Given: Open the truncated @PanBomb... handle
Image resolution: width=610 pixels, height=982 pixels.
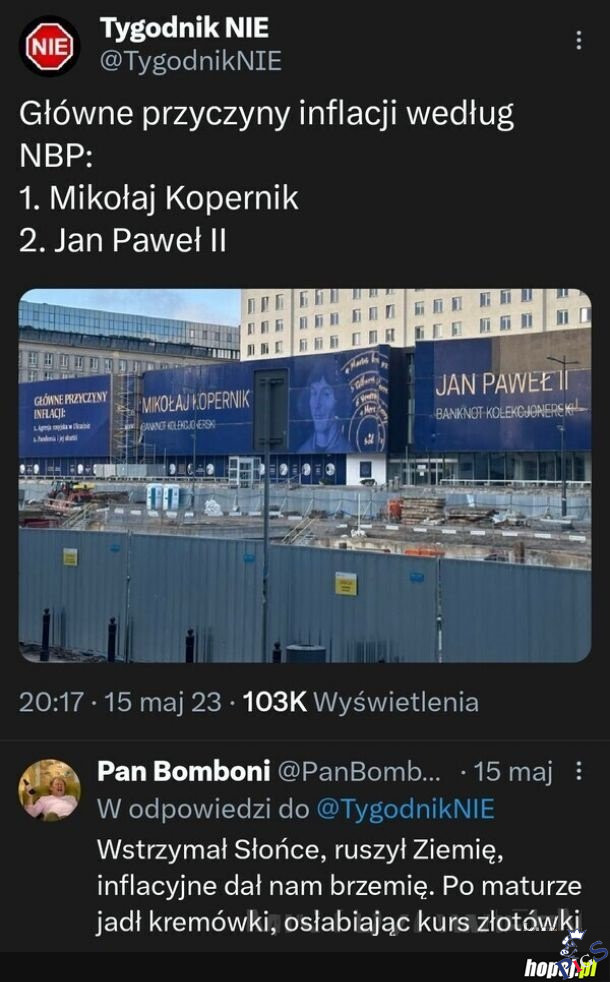Looking at the screenshot, I should (x=358, y=772).
